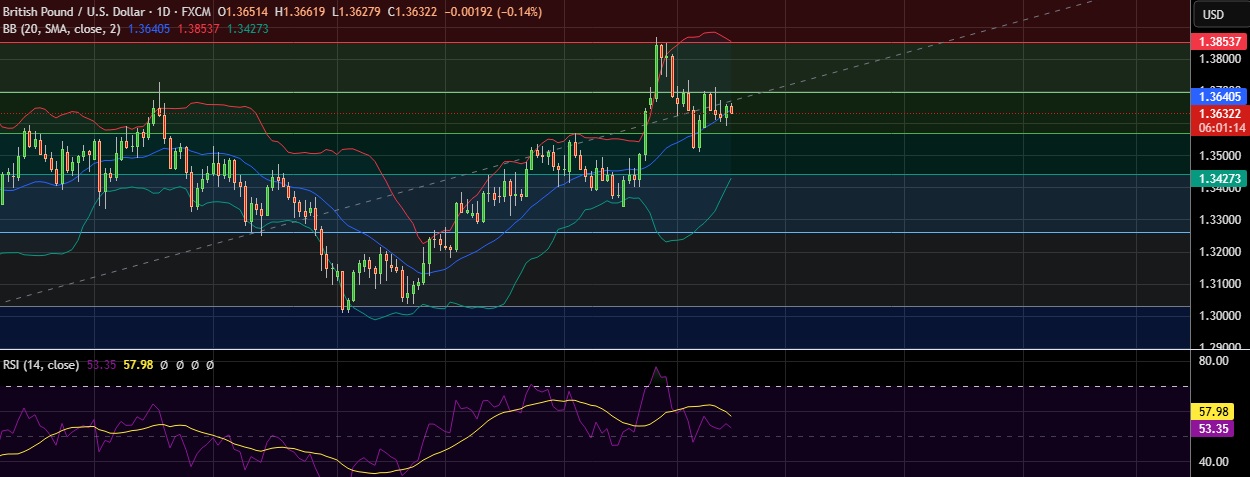Screen dimensions: 1250x477
Task: Click the RSI-MA value 57.98 in legend
Action: pos(138,365)
